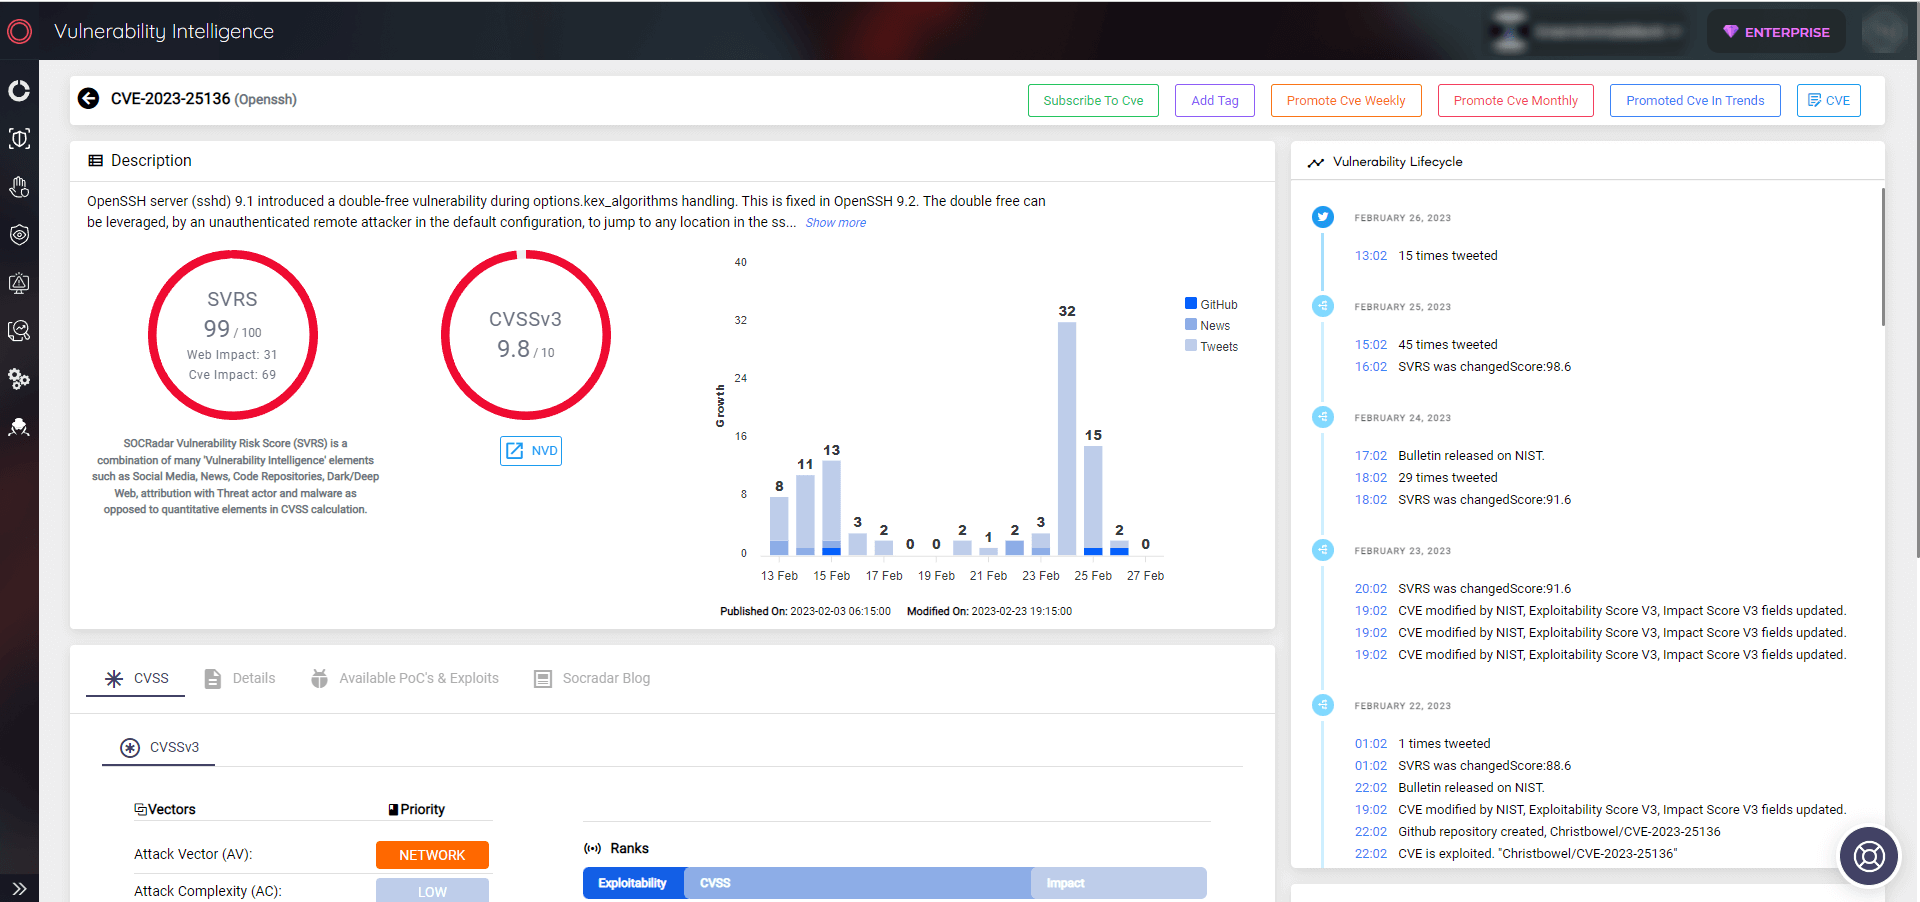This screenshot has height=902, width=1920.
Task: Open the shield bracket sidebar icon
Action: tap(19, 139)
